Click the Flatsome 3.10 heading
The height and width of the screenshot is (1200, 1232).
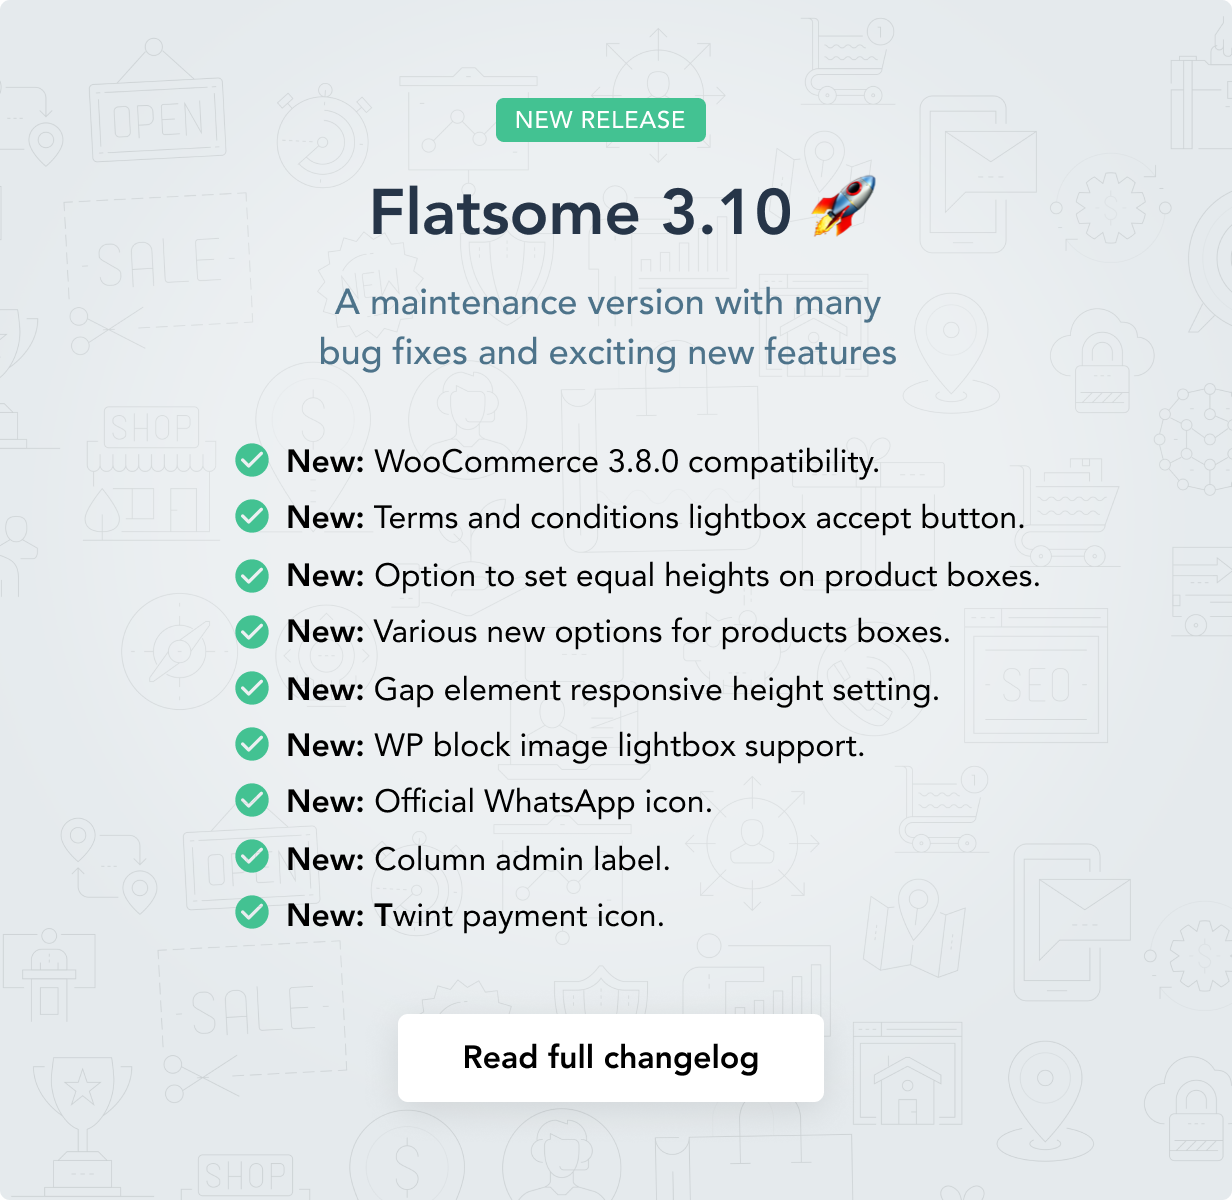(581, 212)
